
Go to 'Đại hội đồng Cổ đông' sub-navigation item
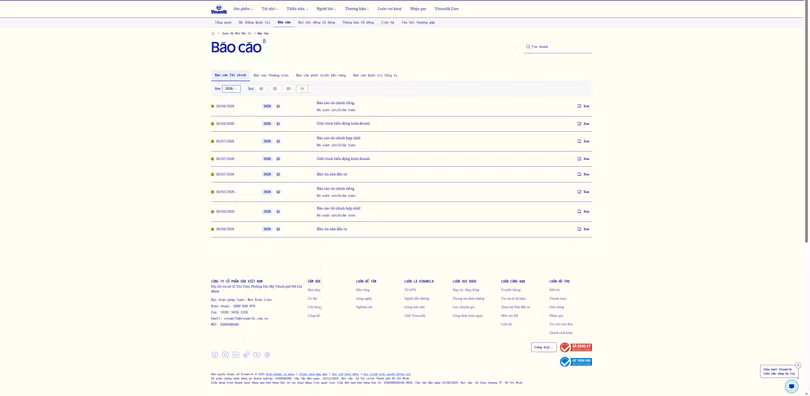pos(317,23)
